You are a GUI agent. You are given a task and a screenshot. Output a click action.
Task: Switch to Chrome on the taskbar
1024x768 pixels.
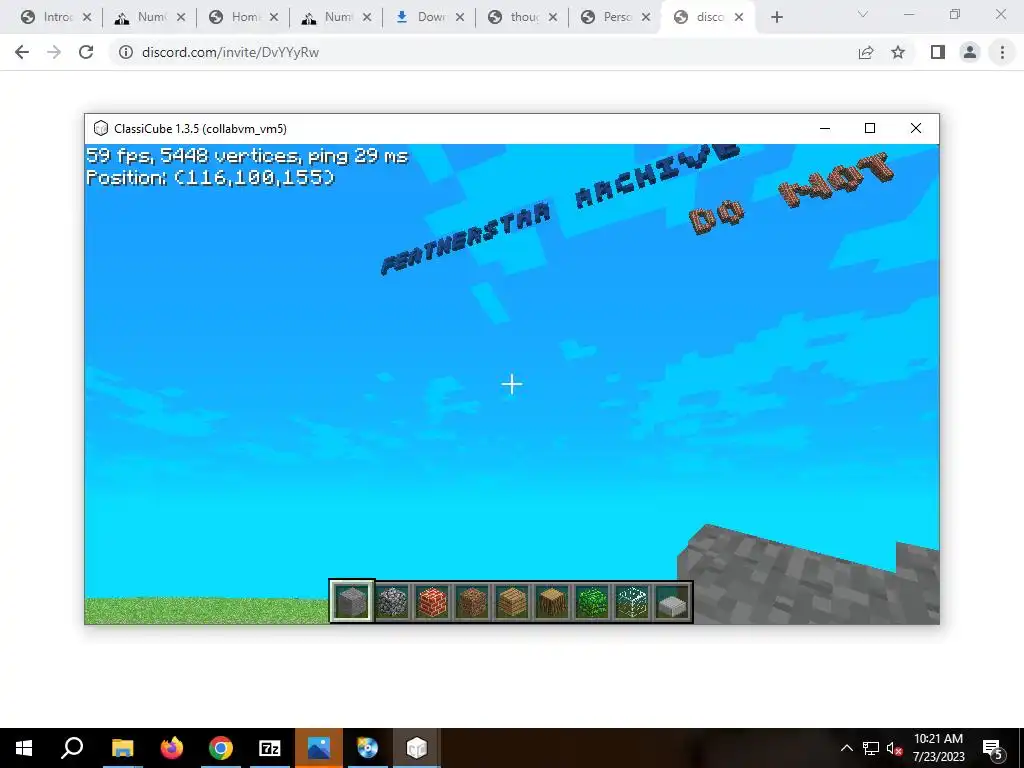pos(221,748)
